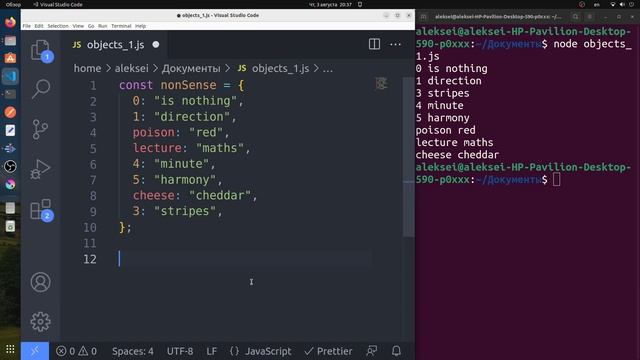Click the "maths" string on line 5

(220, 148)
